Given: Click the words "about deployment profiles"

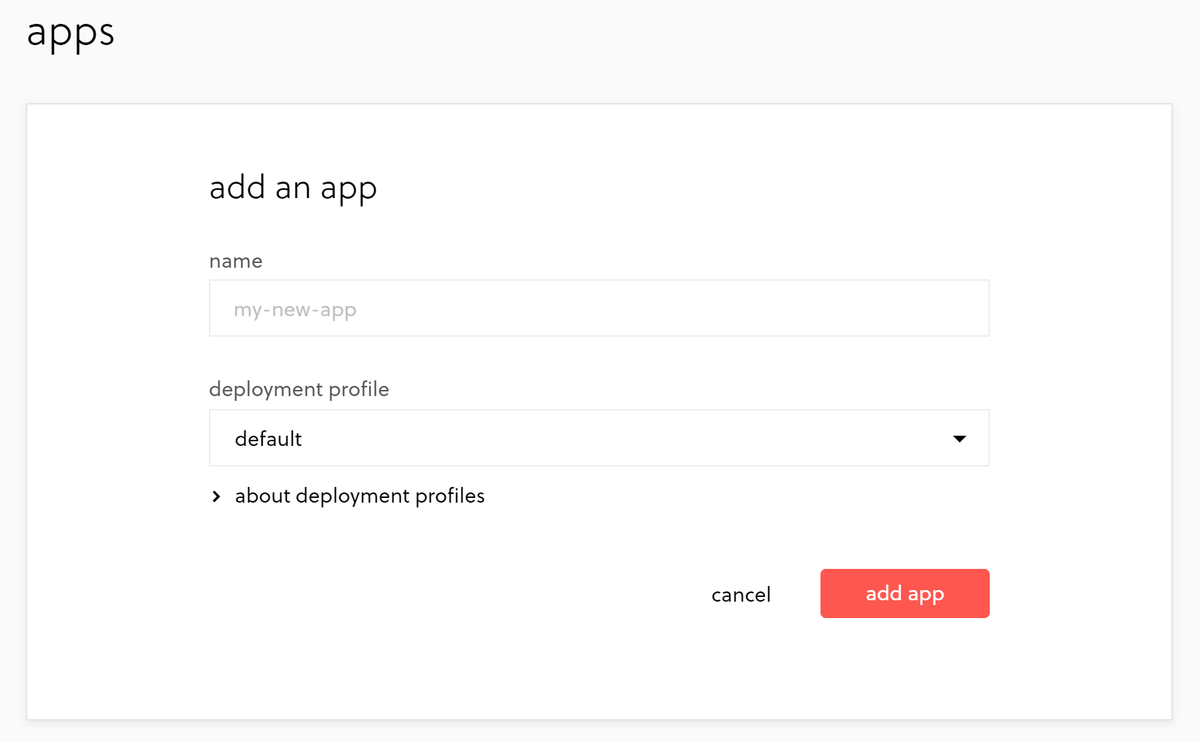Looking at the screenshot, I should click(359, 496).
